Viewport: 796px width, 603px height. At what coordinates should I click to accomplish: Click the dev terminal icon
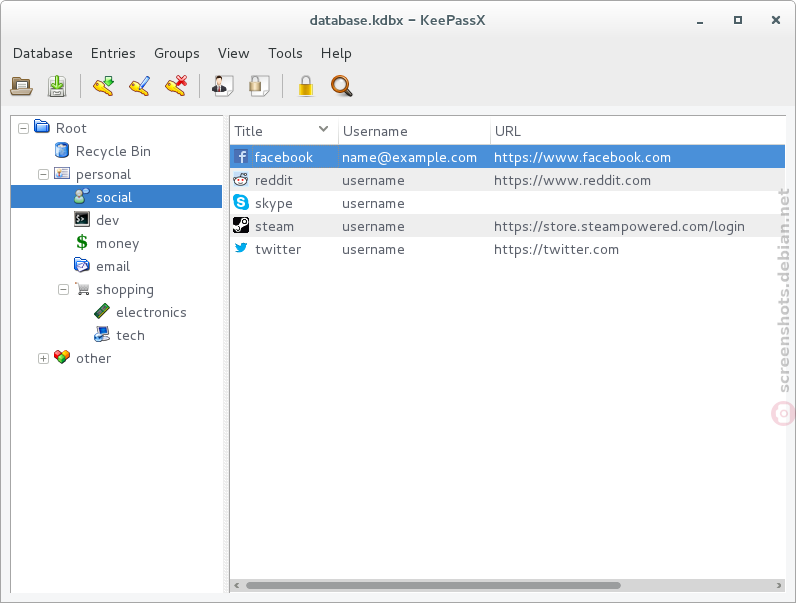coord(82,219)
